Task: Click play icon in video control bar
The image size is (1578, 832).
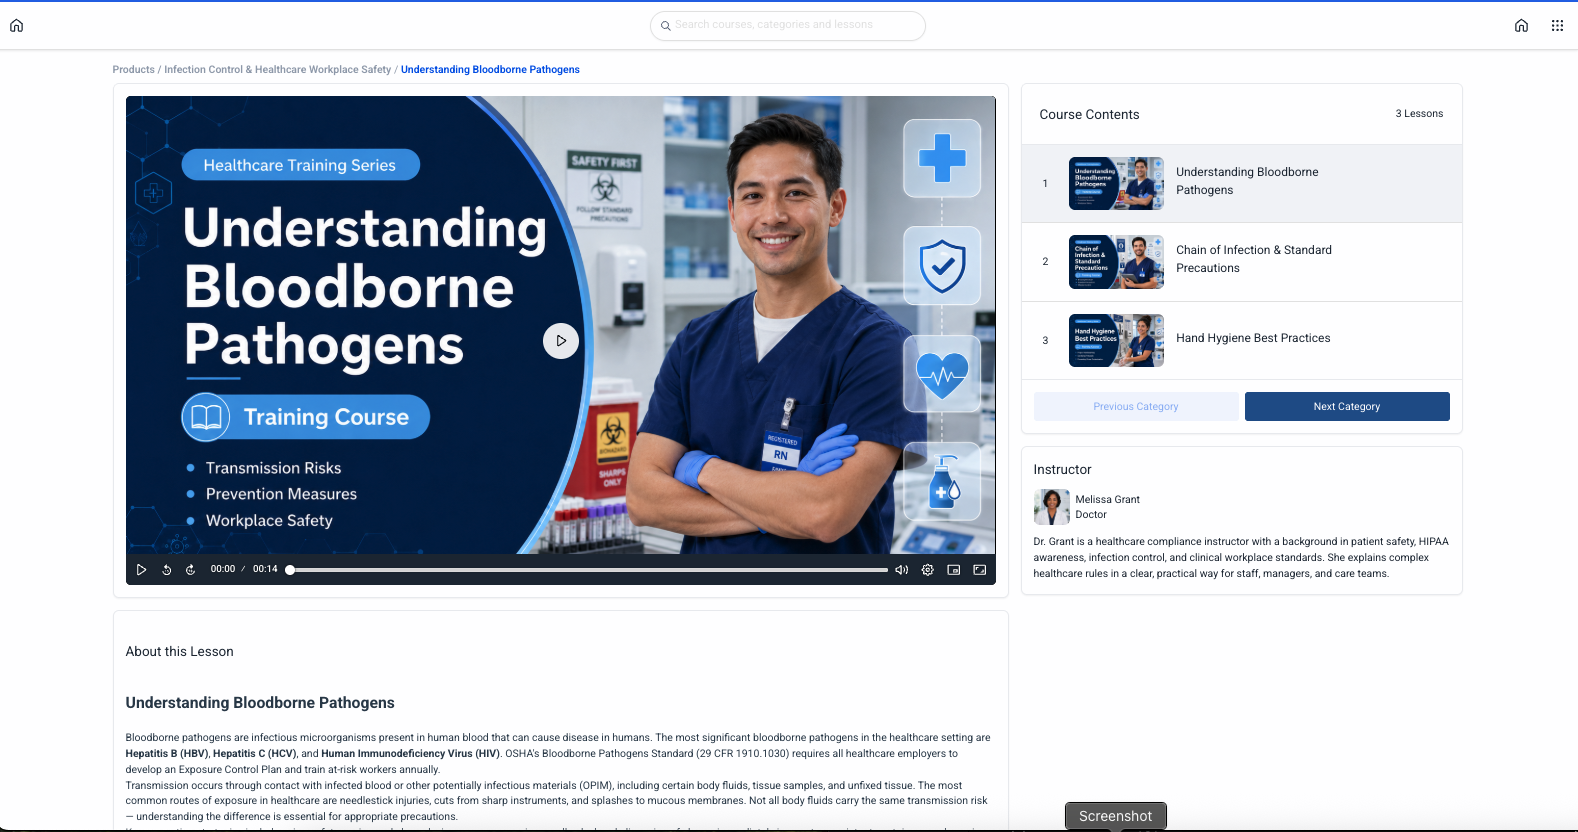Action: pos(141,570)
